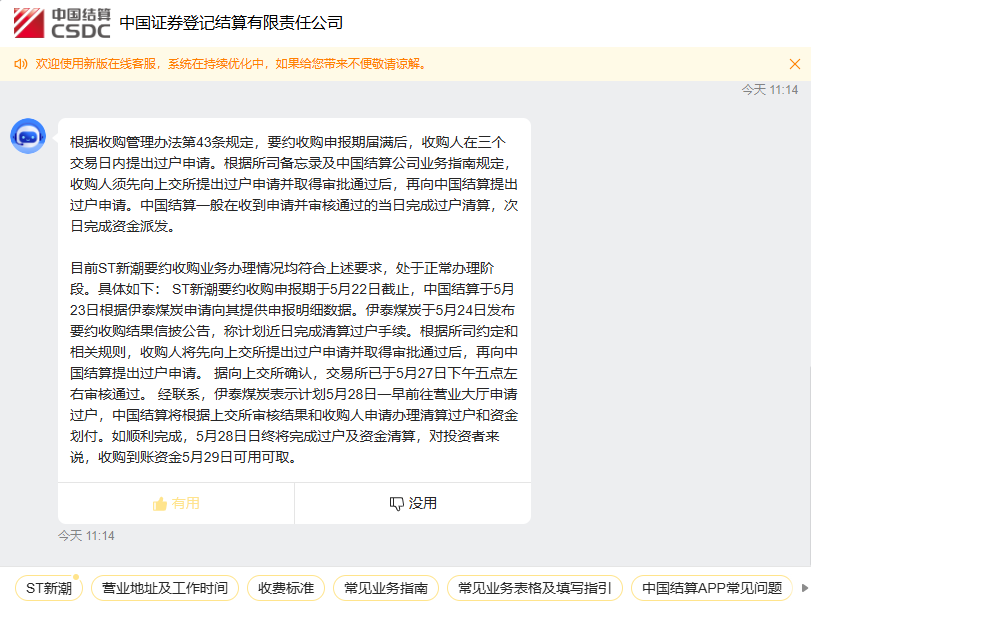
Task: Dismiss the announcement banner with the X
Action: [x=795, y=64]
